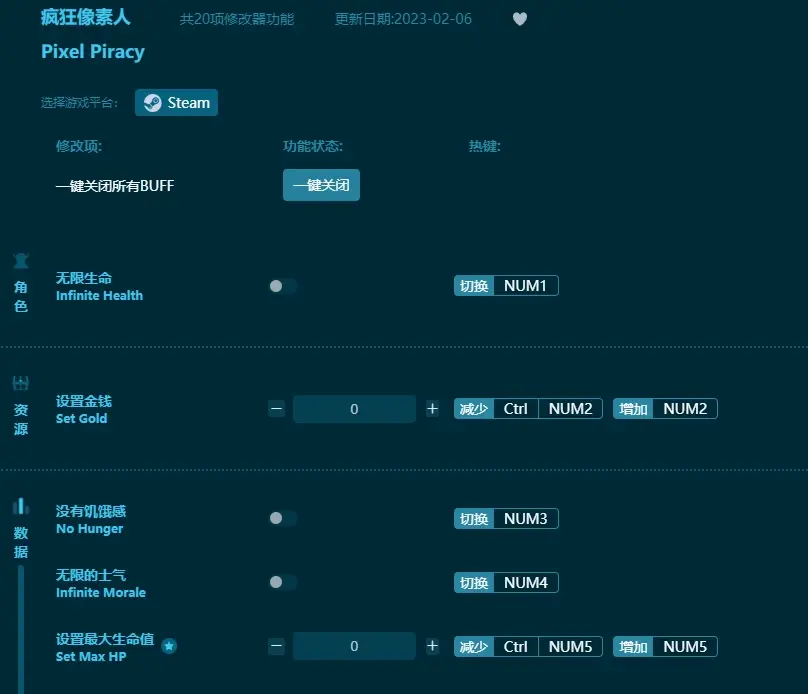Click the Set Gold value input field
808x694 pixels.
pos(355,409)
